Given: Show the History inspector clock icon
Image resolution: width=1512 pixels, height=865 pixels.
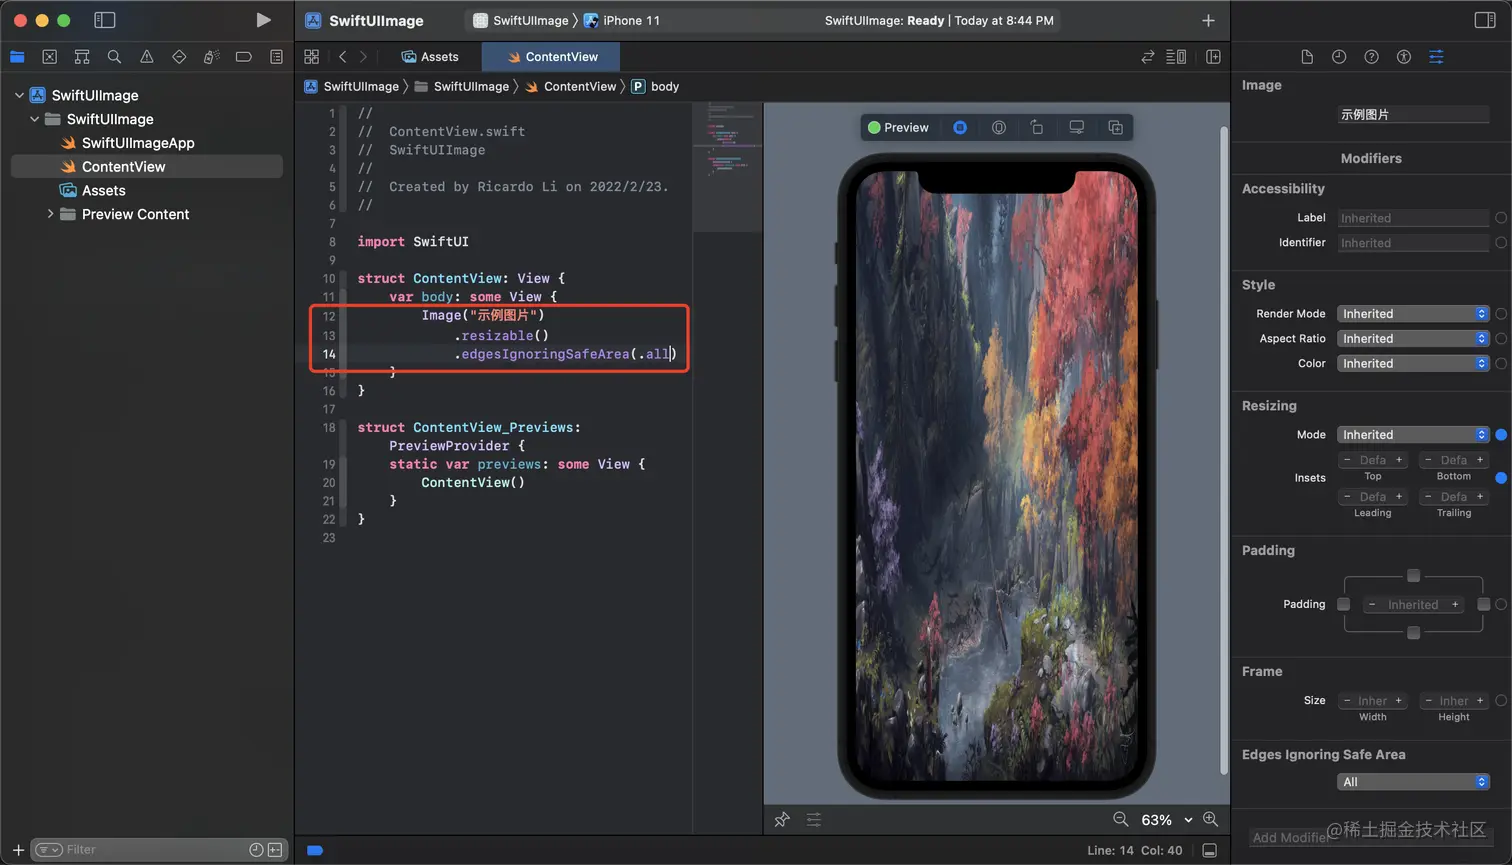Looking at the screenshot, I should click(x=1339, y=57).
